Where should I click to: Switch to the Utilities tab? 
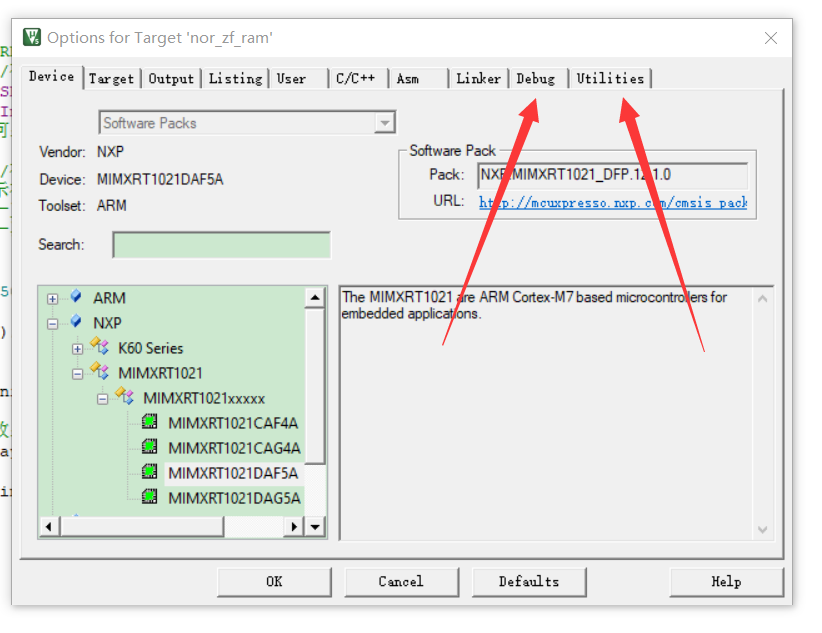610,77
